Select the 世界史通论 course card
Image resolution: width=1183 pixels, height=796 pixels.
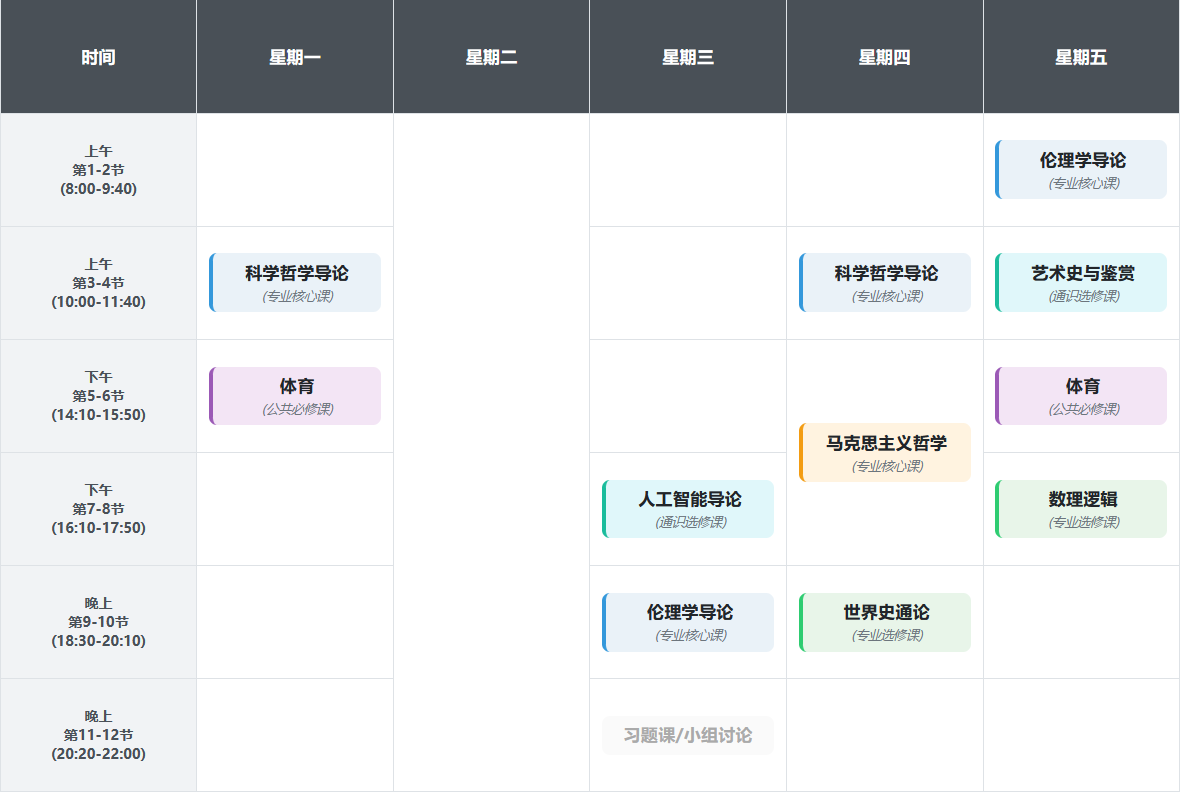click(885, 622)
